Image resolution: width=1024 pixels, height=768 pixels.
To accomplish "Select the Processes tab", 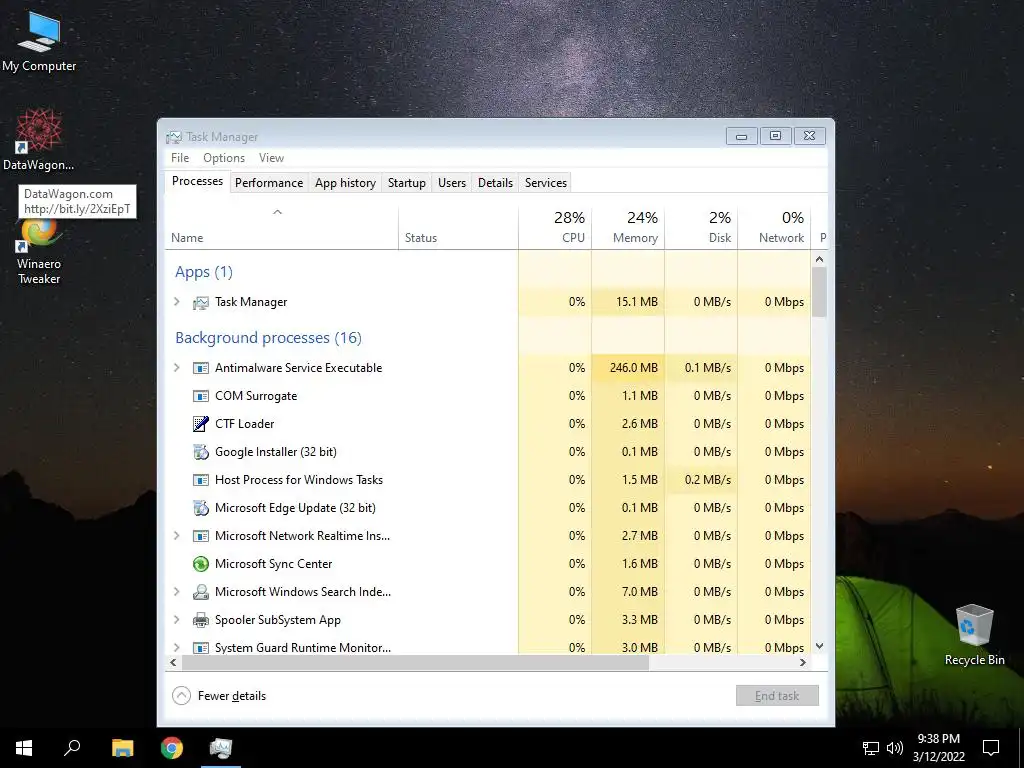I will pos(197,182).
